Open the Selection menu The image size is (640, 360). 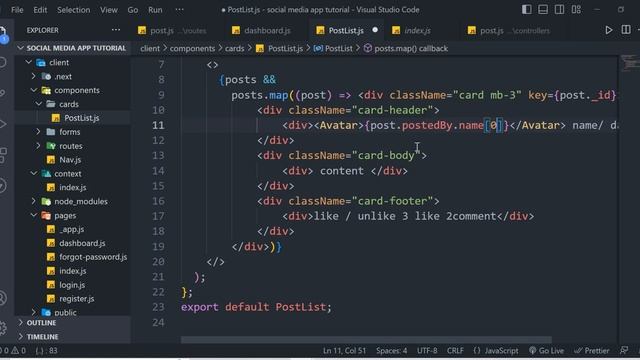(x=73, y=9)
